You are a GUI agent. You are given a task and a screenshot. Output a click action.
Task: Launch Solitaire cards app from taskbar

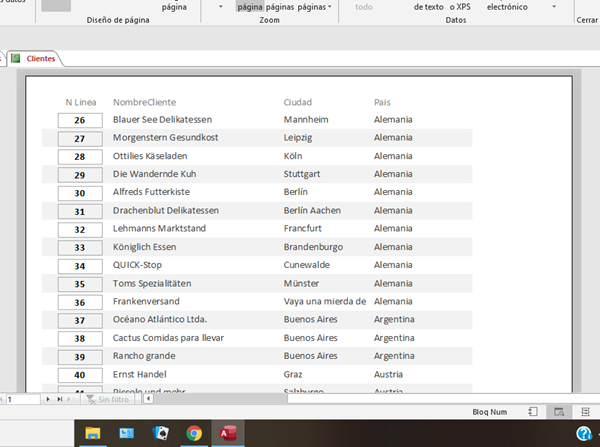[160, 433]
